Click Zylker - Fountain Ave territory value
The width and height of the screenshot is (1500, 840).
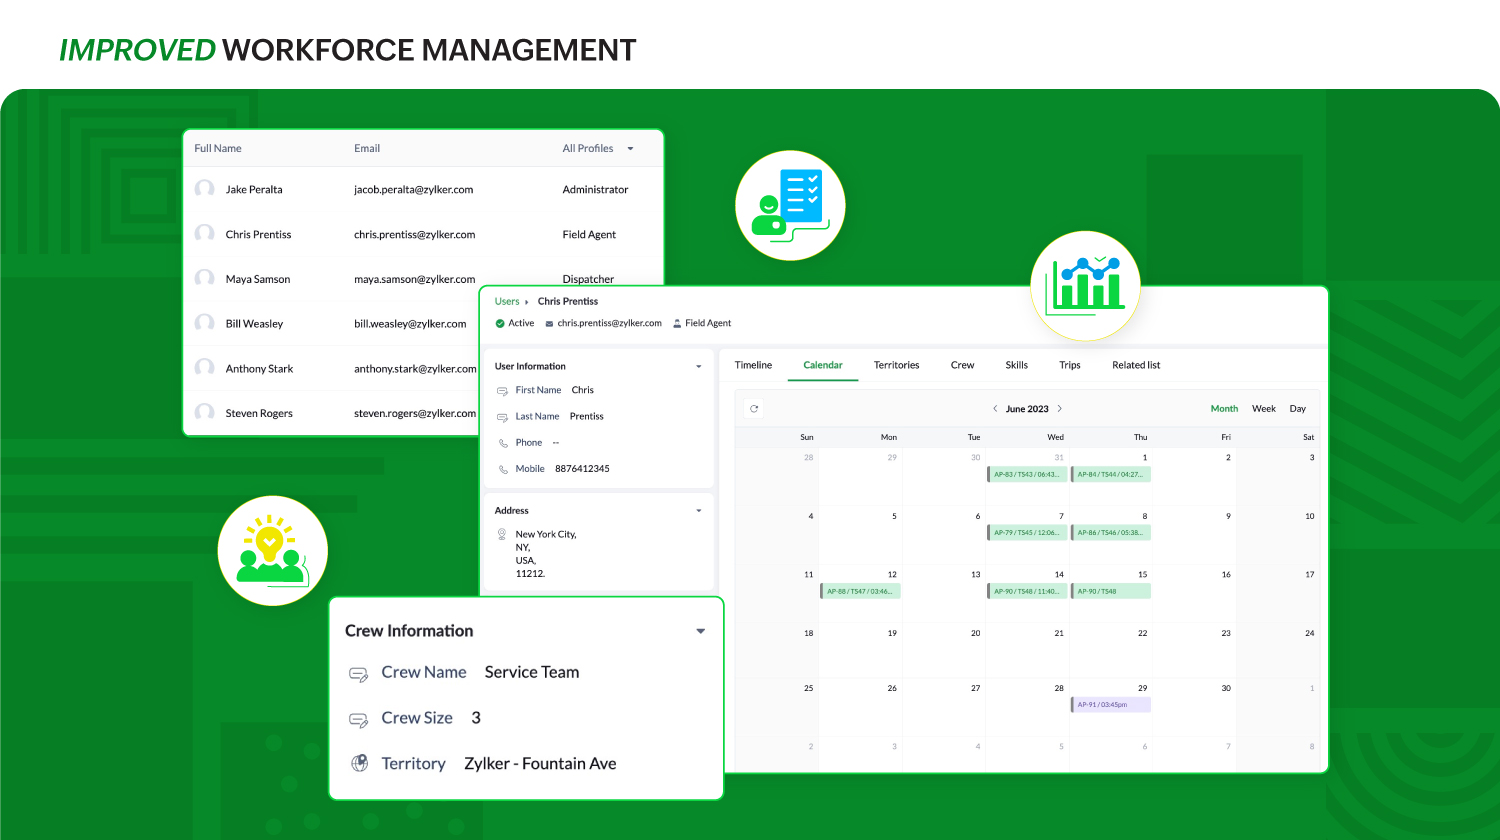[540, 763]
